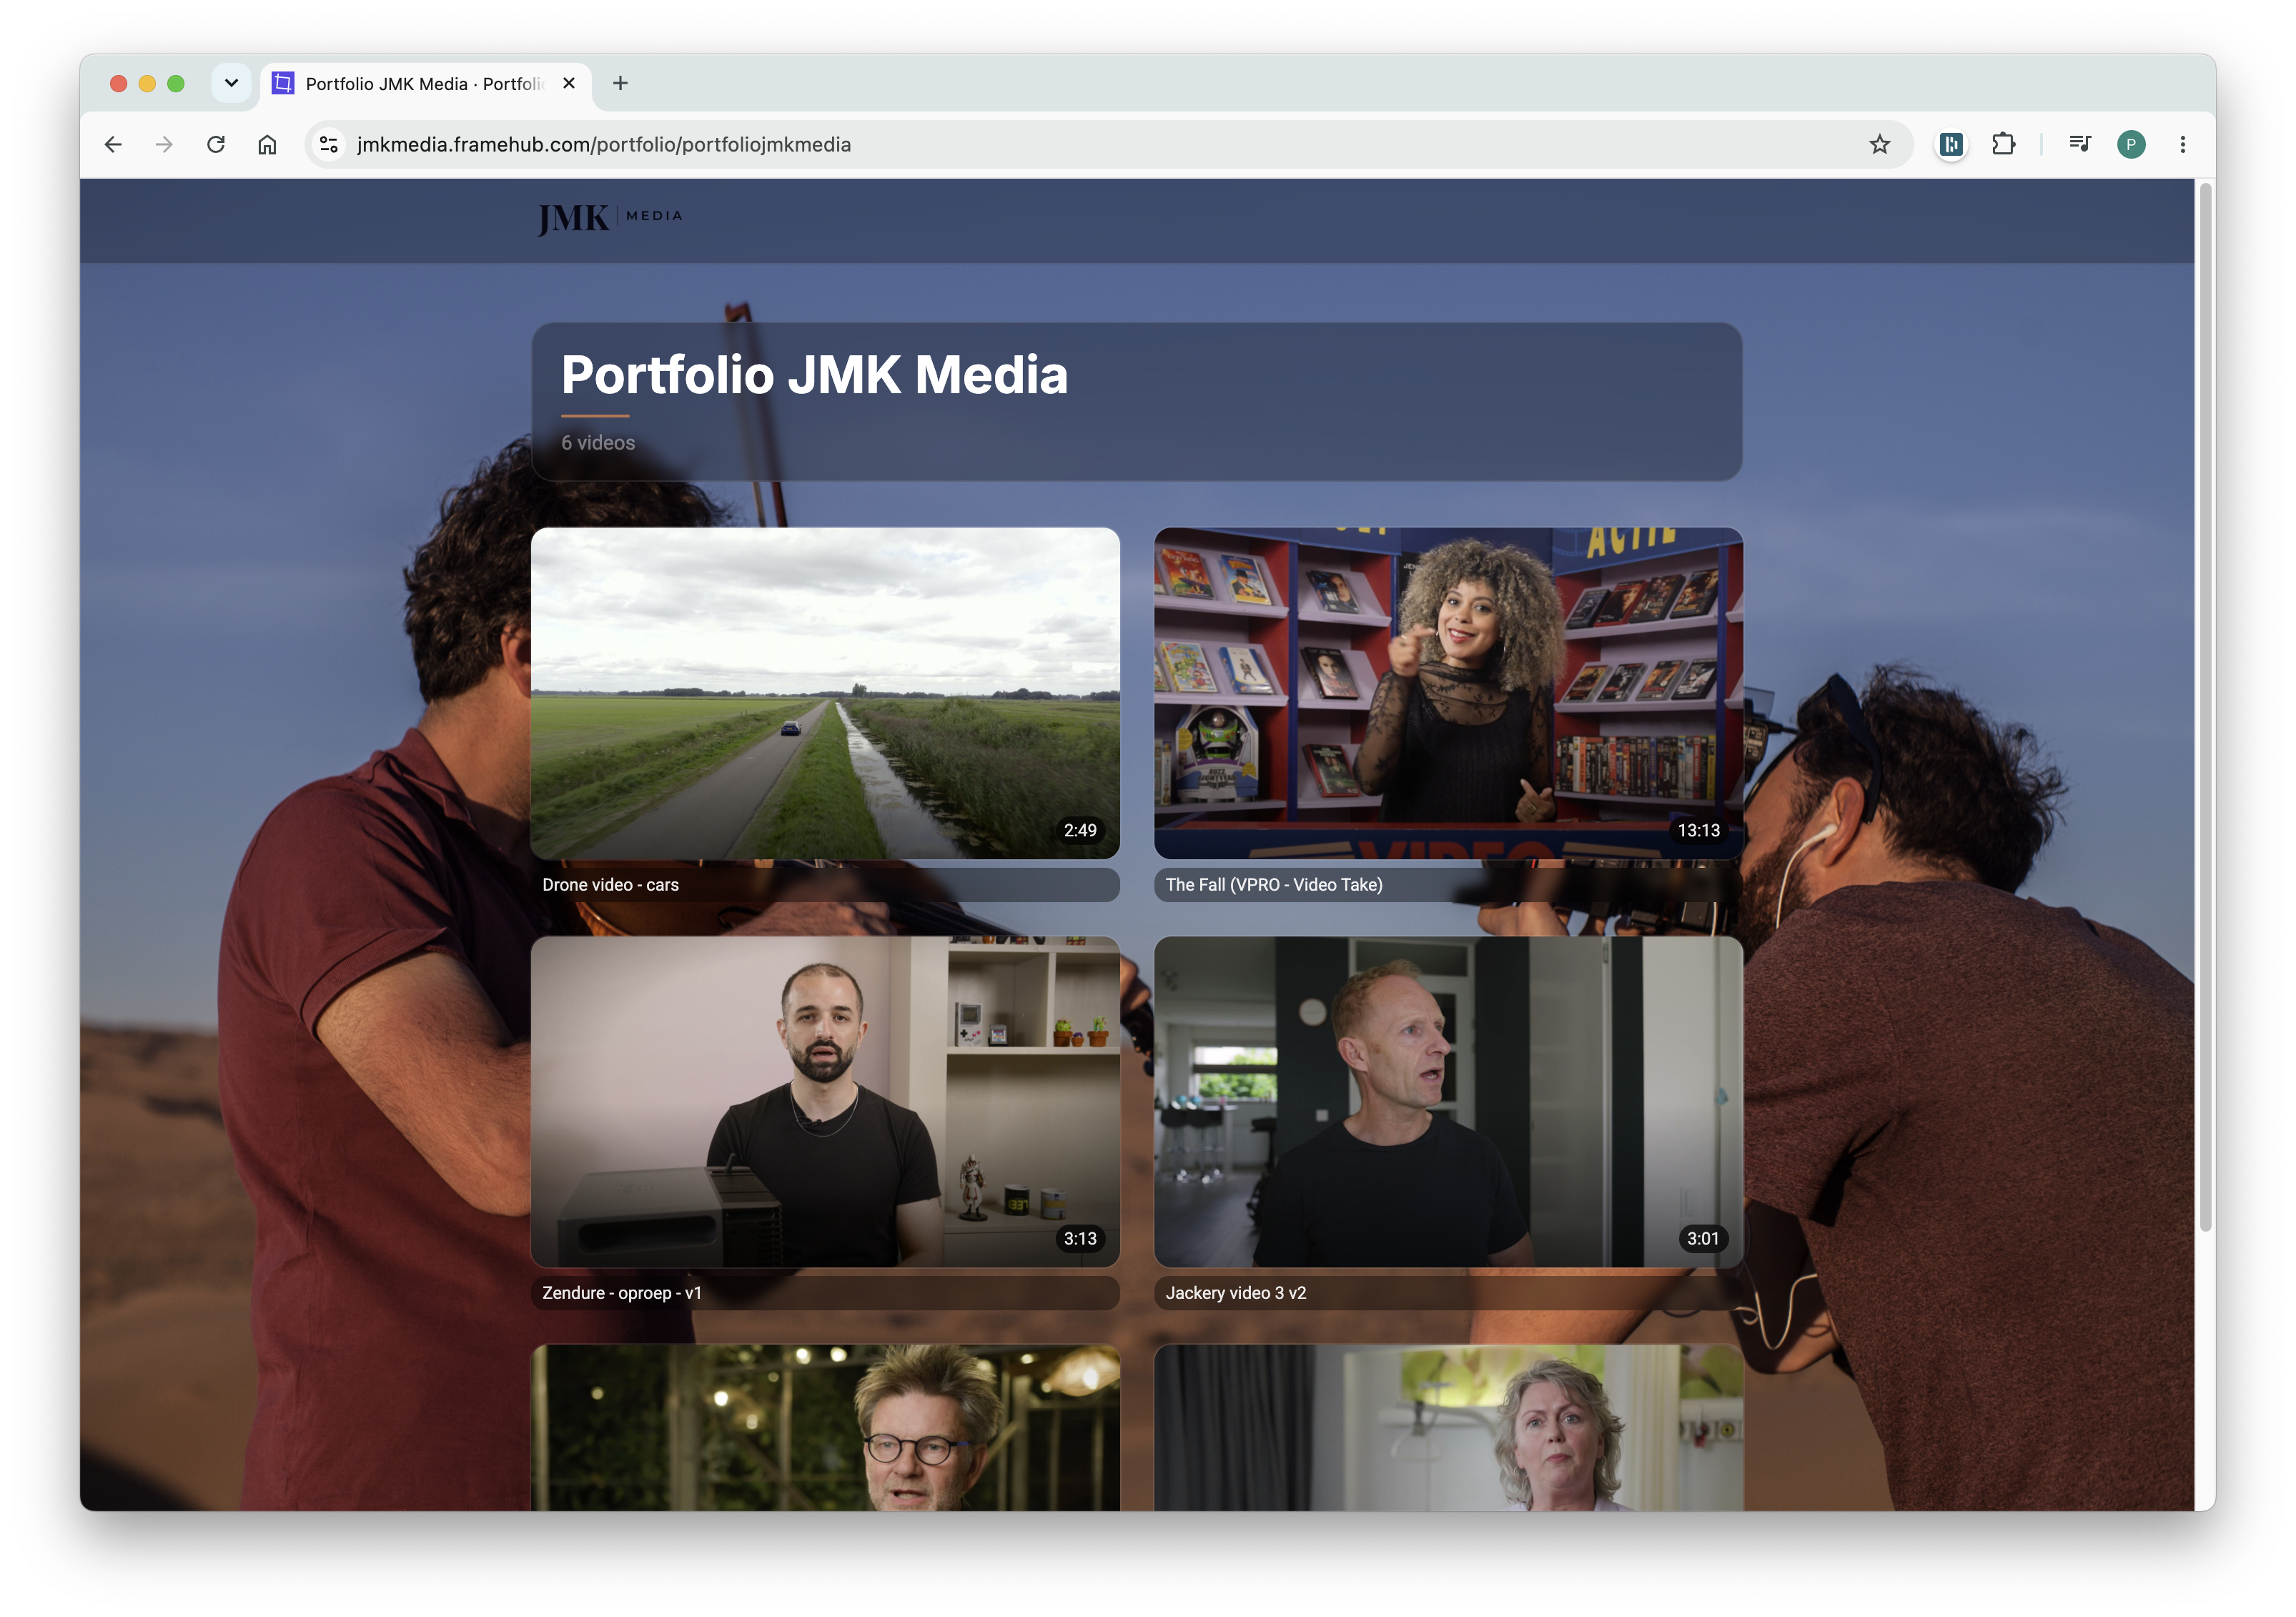Reload the current page
Screen dimensions: 2296x1617
(216, 145)
